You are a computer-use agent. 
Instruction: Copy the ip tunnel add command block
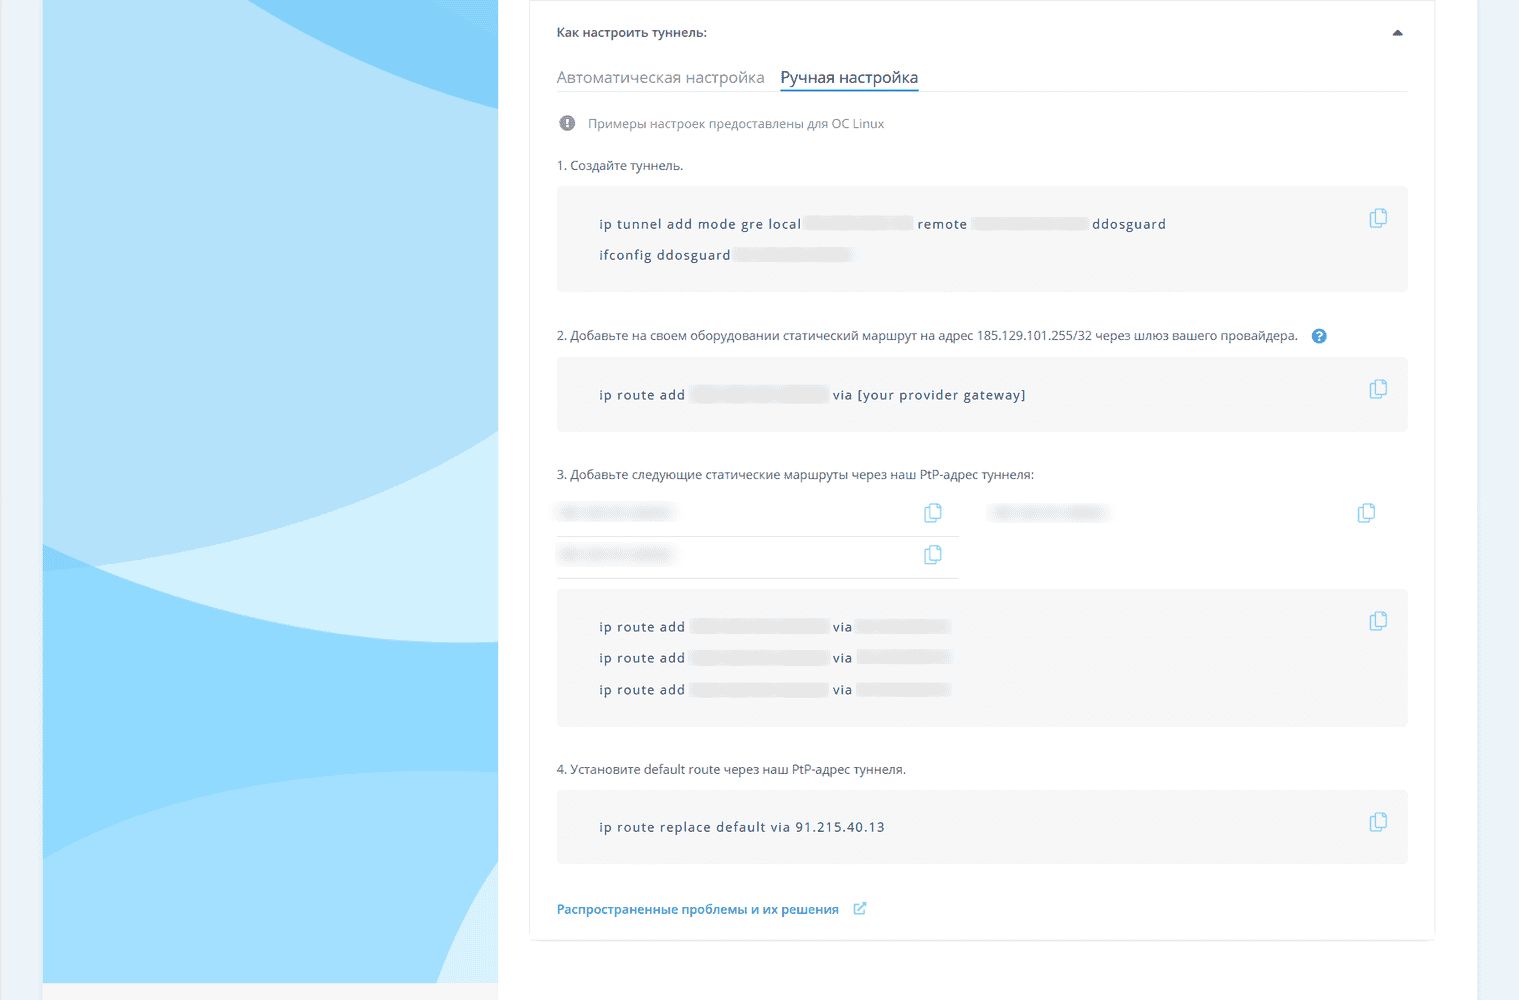1378,218
